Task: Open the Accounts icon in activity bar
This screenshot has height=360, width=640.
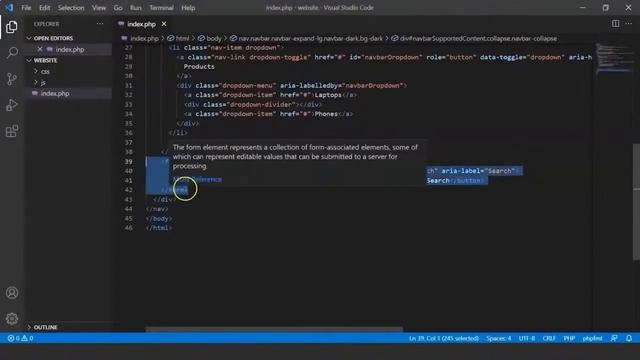Action: tap(12, 293)
